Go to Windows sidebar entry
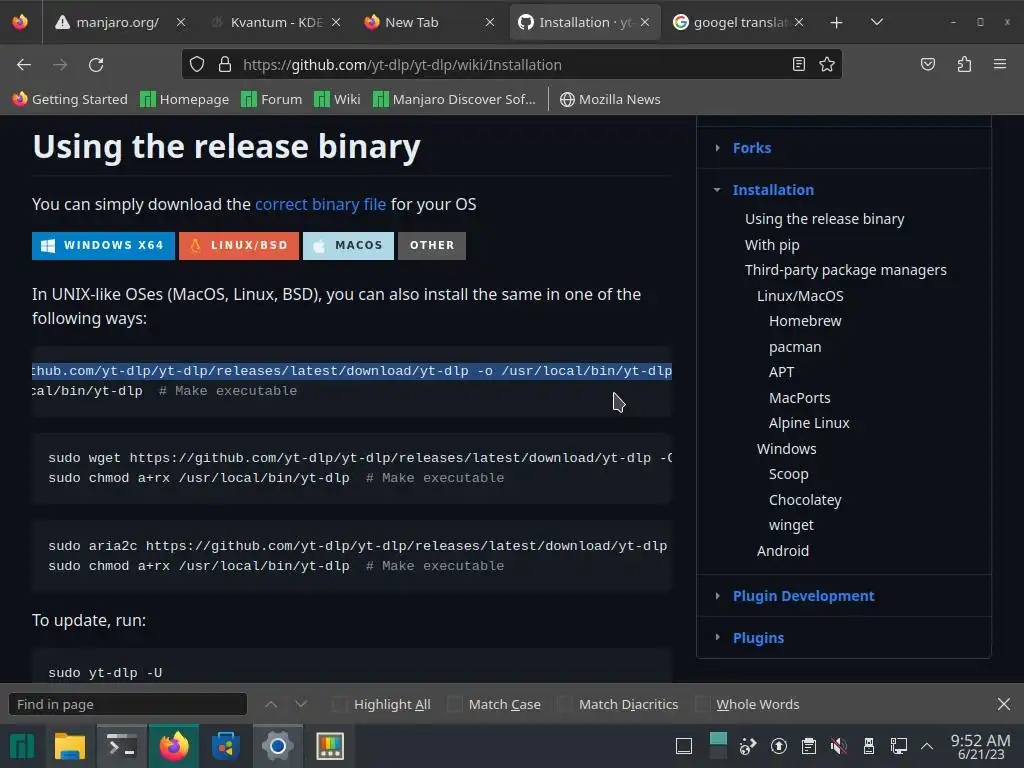The width and height of the screenshot is (1024, 768). [x=786, y=449]
